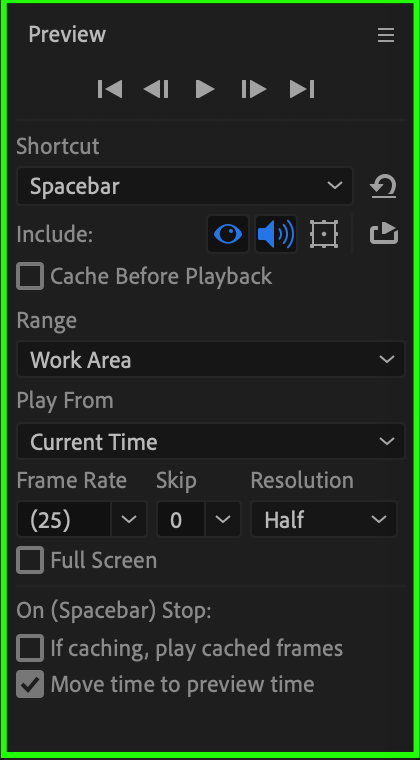Open the Current Time dropdown

coord(211,442)
